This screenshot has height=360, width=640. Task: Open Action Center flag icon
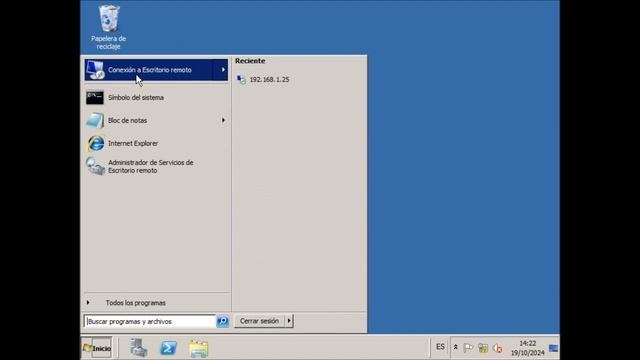pyautogui.click(x=468, y=348)
